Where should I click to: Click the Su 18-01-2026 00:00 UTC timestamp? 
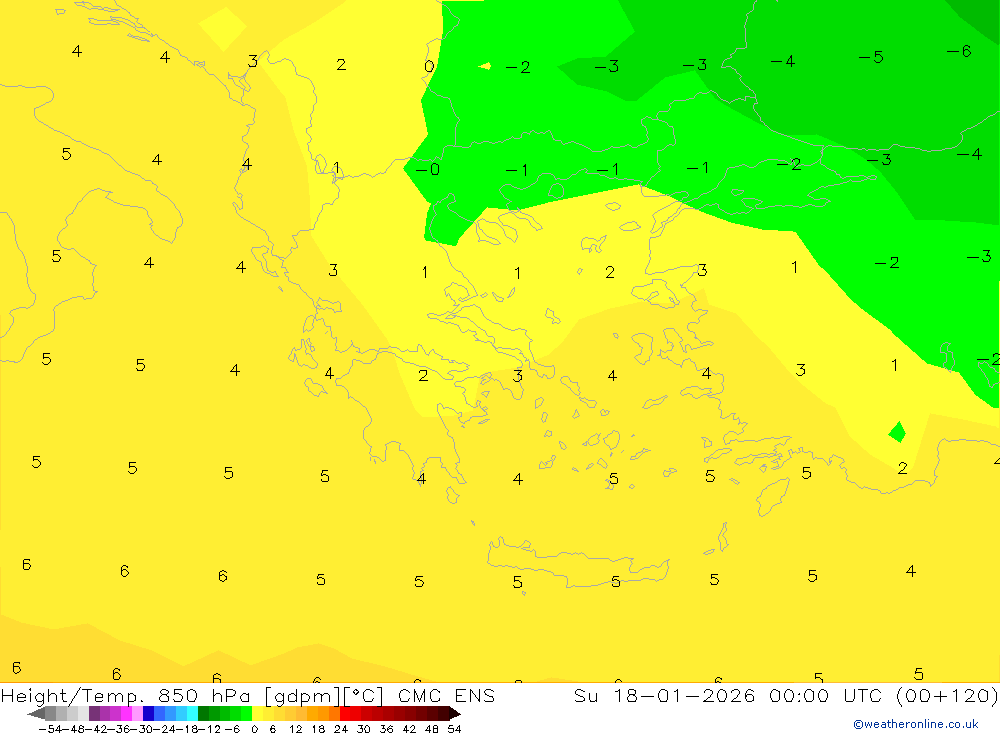tap(727, 695)
